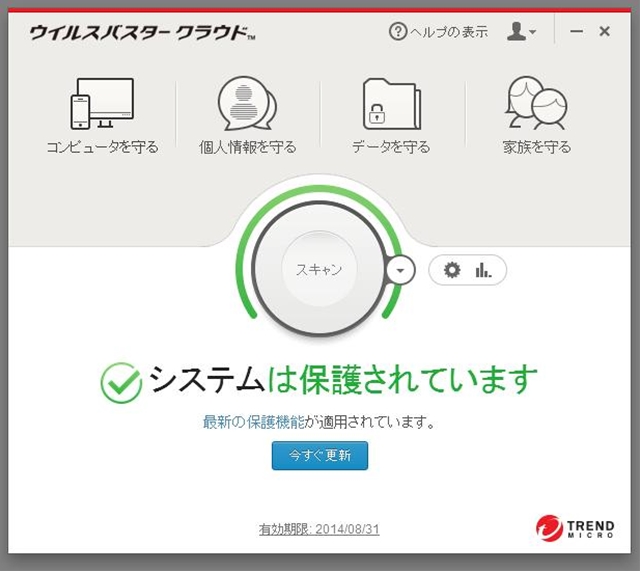Click the 個人情報を守る label
This screenshot has width=640, height=571.
click(x=248, y=147)
